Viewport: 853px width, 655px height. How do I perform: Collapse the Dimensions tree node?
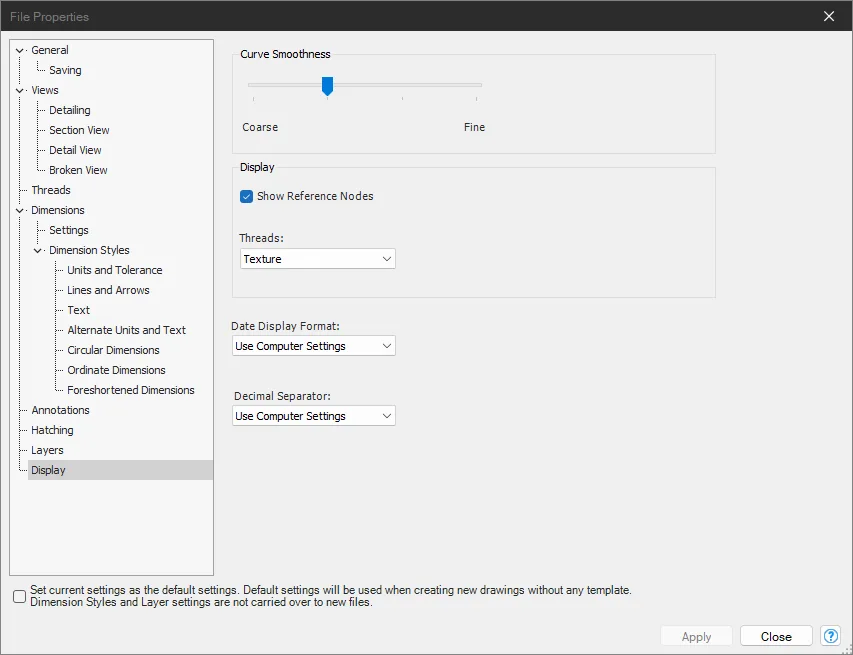coord(20,211)
